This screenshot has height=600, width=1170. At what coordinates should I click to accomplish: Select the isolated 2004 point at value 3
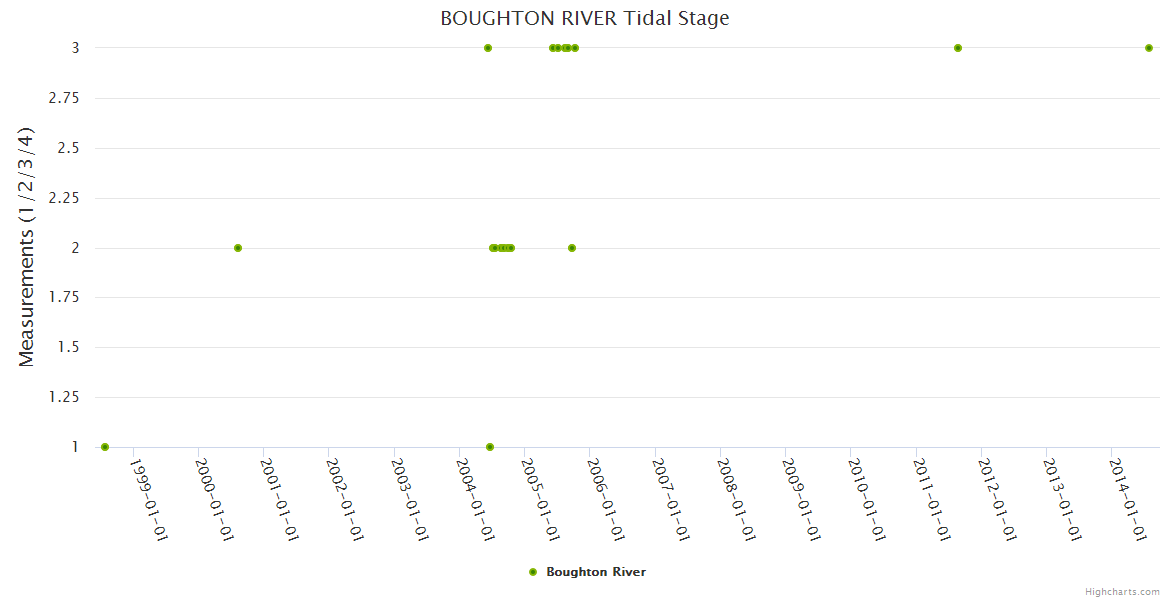488,48
